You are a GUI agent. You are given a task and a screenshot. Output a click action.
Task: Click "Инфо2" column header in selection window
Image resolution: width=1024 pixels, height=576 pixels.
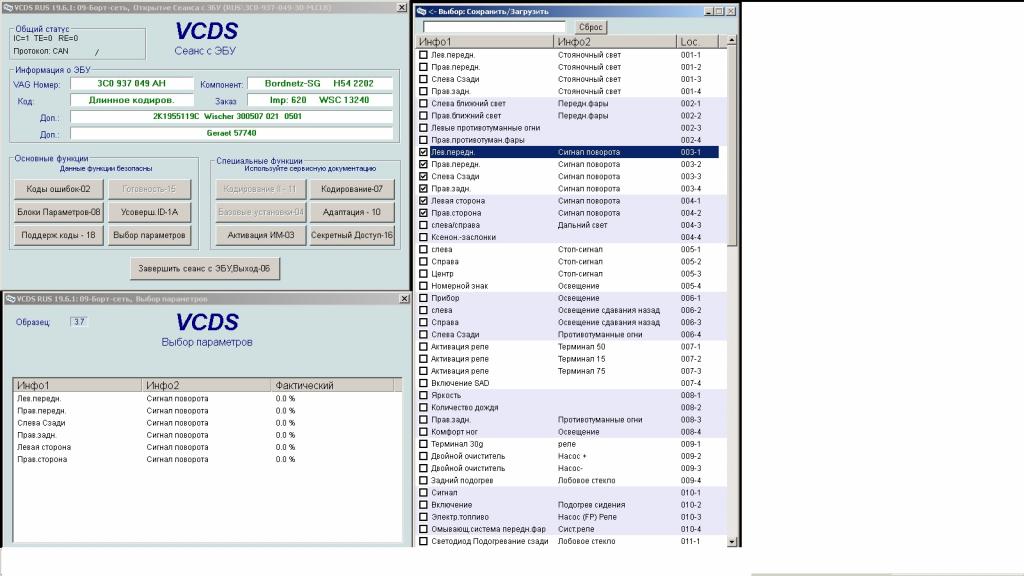point(615,42)
